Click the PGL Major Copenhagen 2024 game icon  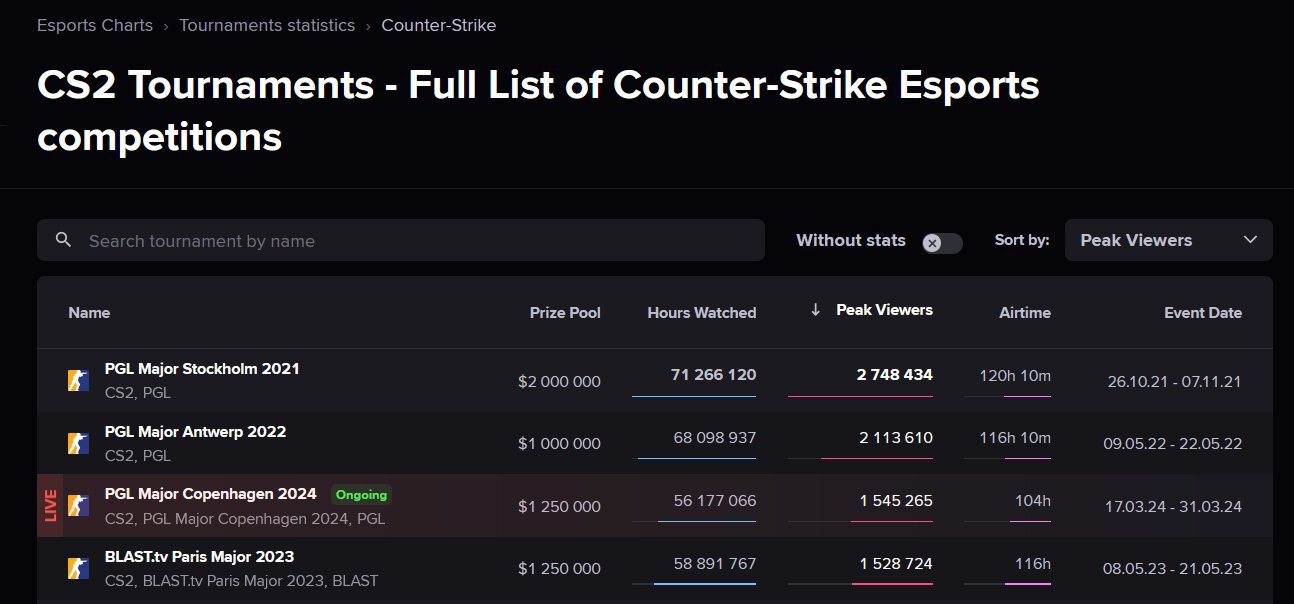tap(78, 506)
